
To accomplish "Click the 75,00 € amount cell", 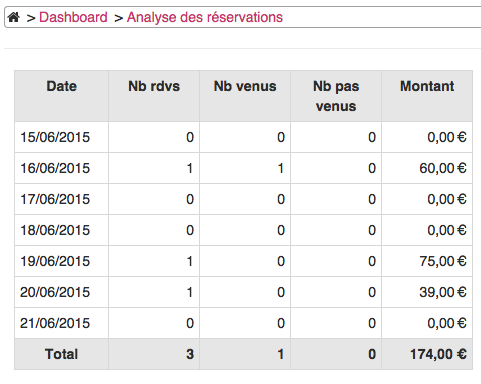I will pos(427,261).
